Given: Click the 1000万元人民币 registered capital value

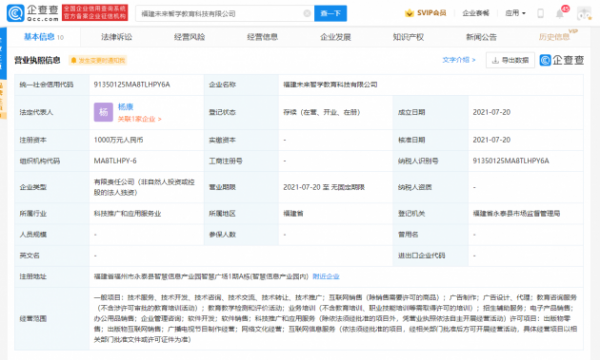Looking at the screenshot, I should click(x=118, y=140).
